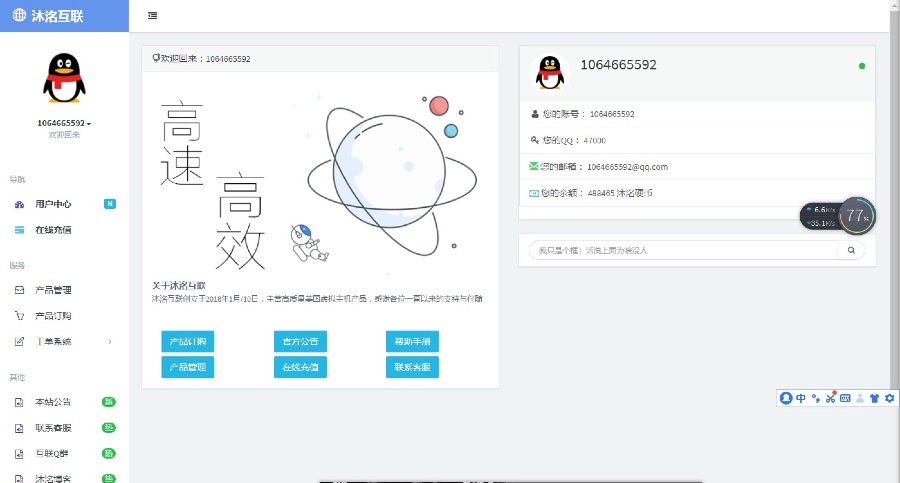Click the IME scissors screenshot icon
The image size is (900, 483).
[831, 397]
